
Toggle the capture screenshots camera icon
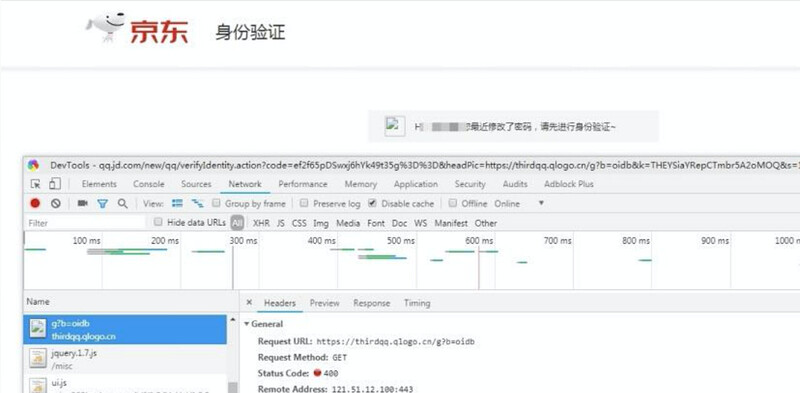tap(82, 203)
